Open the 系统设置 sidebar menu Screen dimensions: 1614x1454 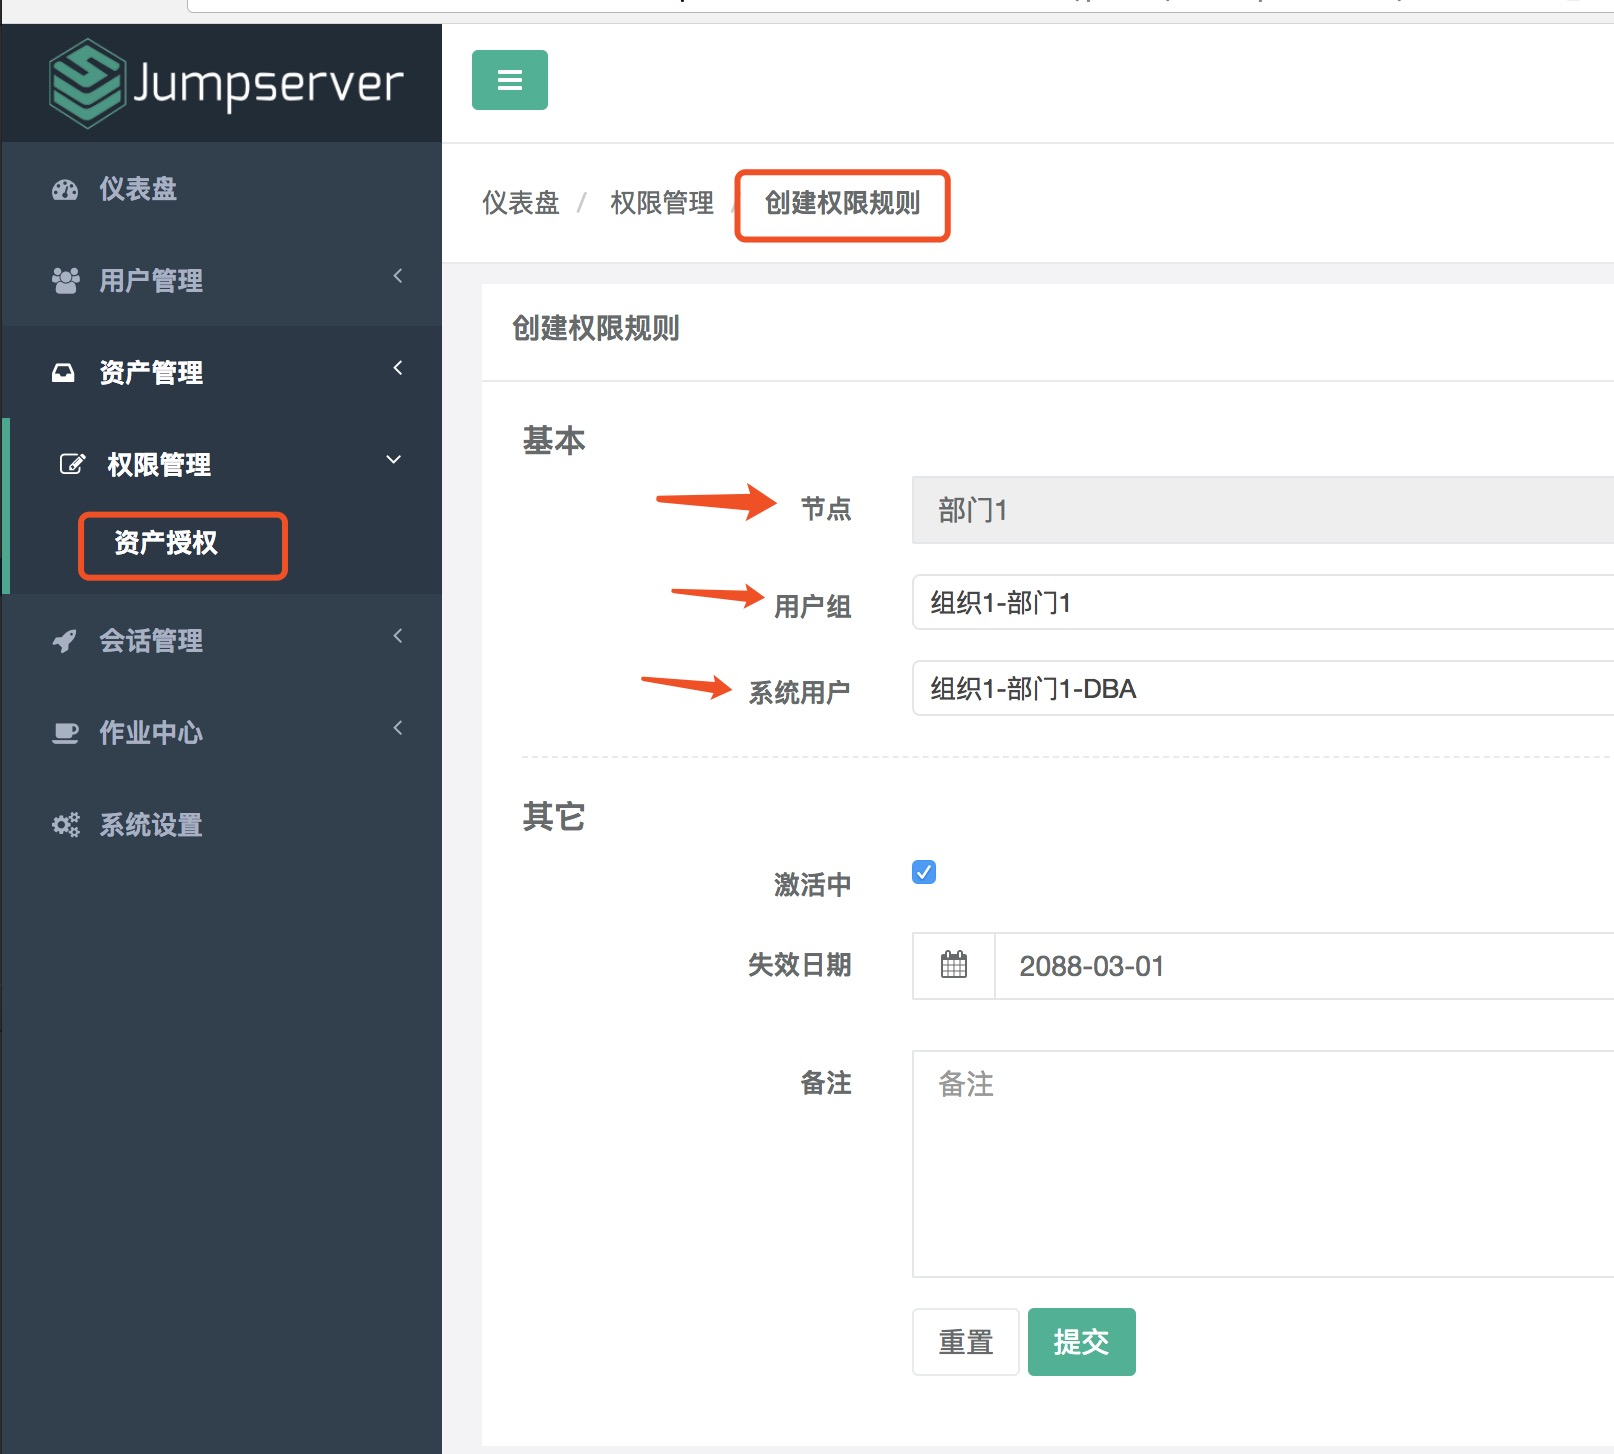[x=222, y=825]
